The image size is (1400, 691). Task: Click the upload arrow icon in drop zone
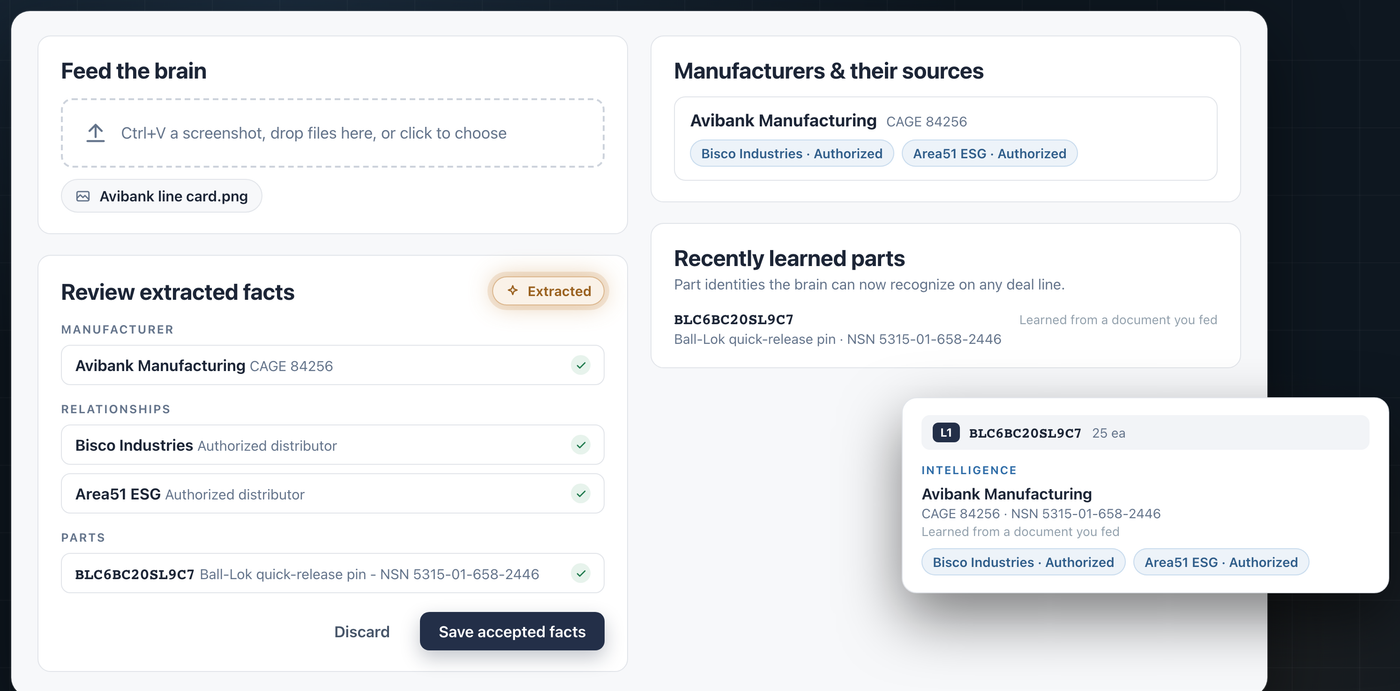pos(96,133)
